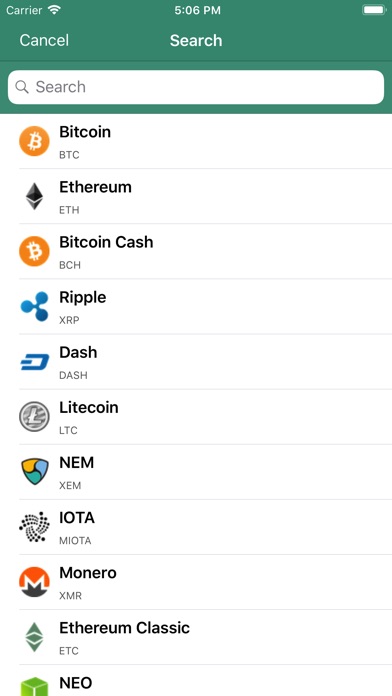392x696 pixels.
Task: Select the Ethereum diamond logo
Action: click(x=34, y=196)
